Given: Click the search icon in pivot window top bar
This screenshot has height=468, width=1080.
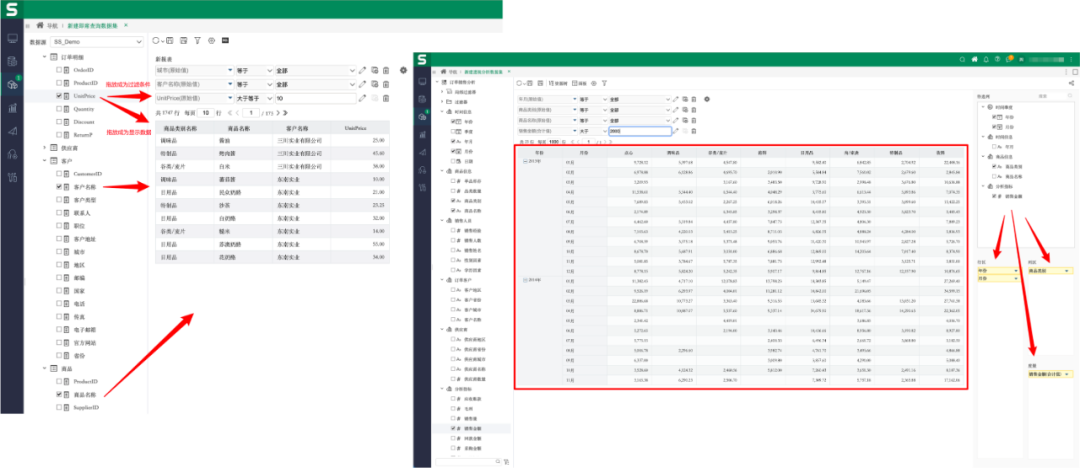Looking at the screenshot, I should point(962,59).
